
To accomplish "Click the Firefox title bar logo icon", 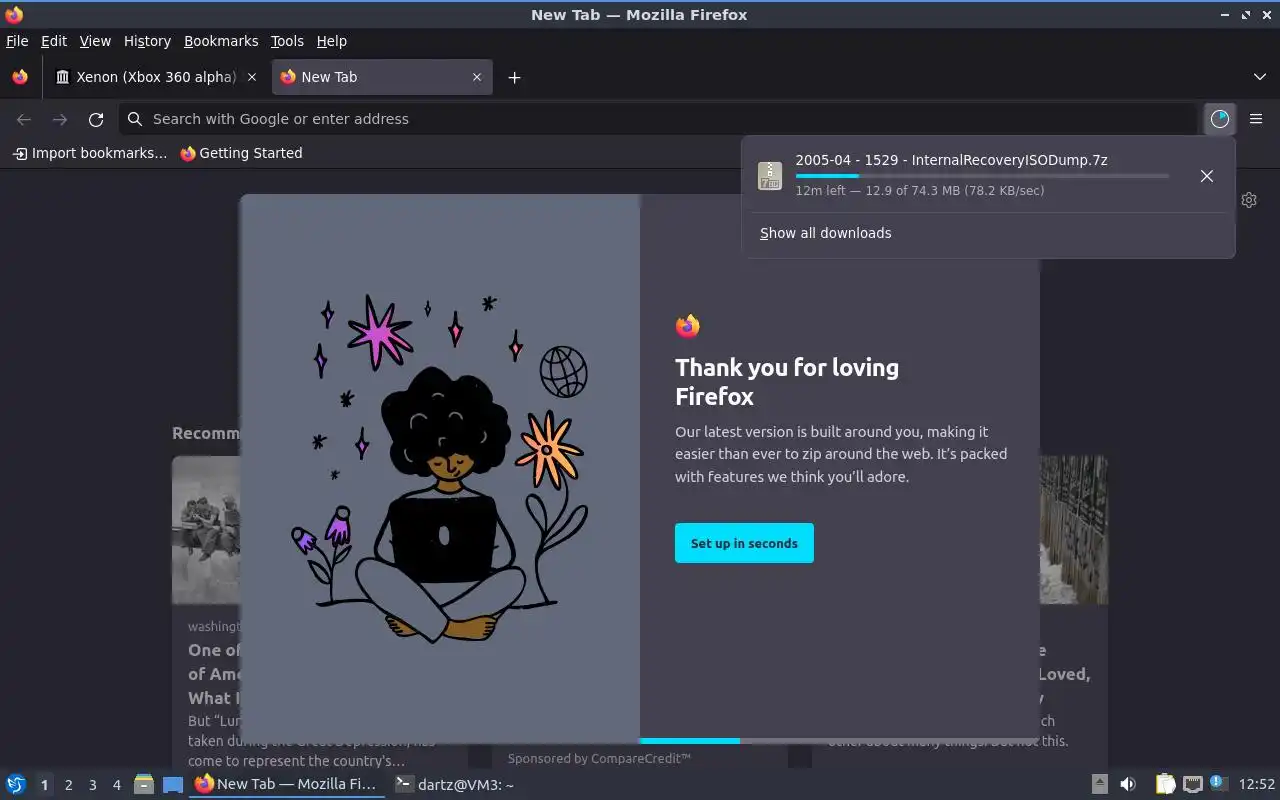I will click(14, 15).
